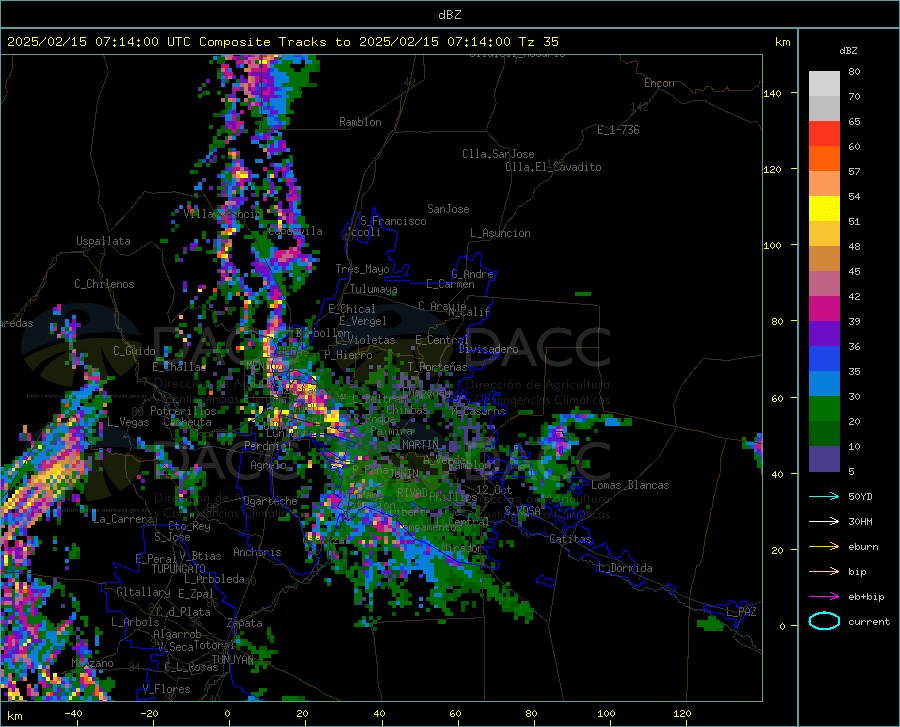The image size is (900, 727).
Task: Click the Uspallata town label
Action: click(103, 241)
